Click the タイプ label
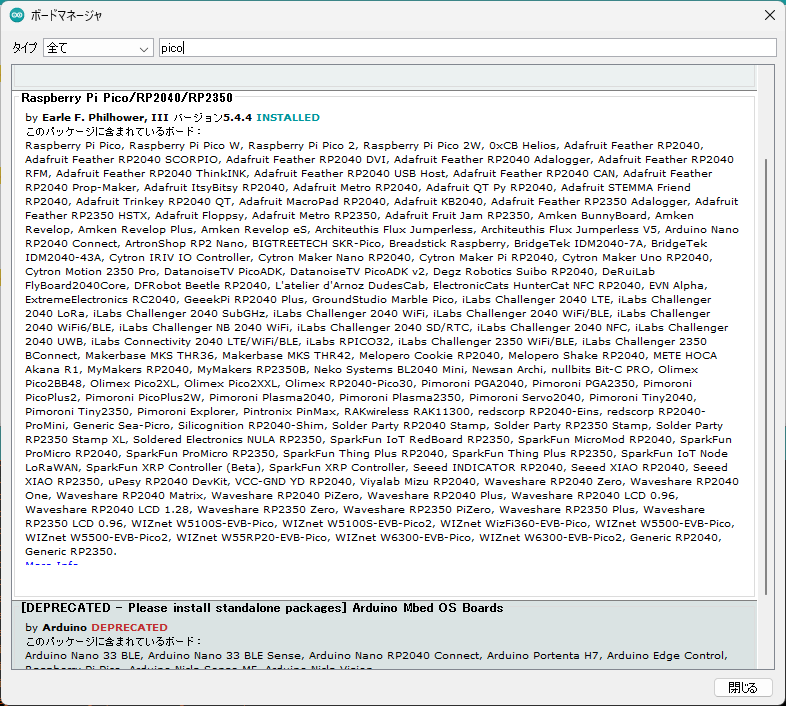This screenshot has height=706, width=786. click(24, 48)
